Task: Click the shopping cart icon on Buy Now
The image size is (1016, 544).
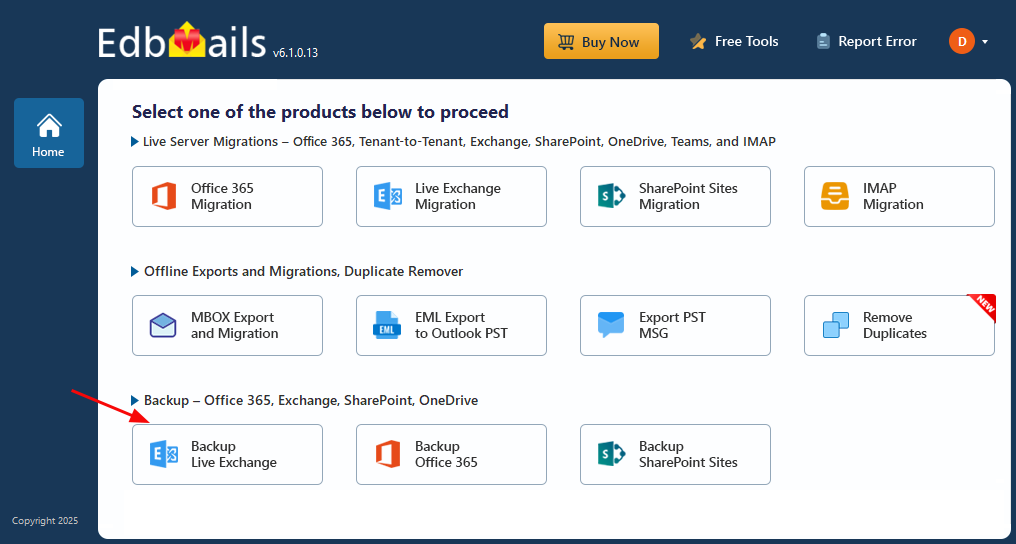Action: tap(566, 42)
